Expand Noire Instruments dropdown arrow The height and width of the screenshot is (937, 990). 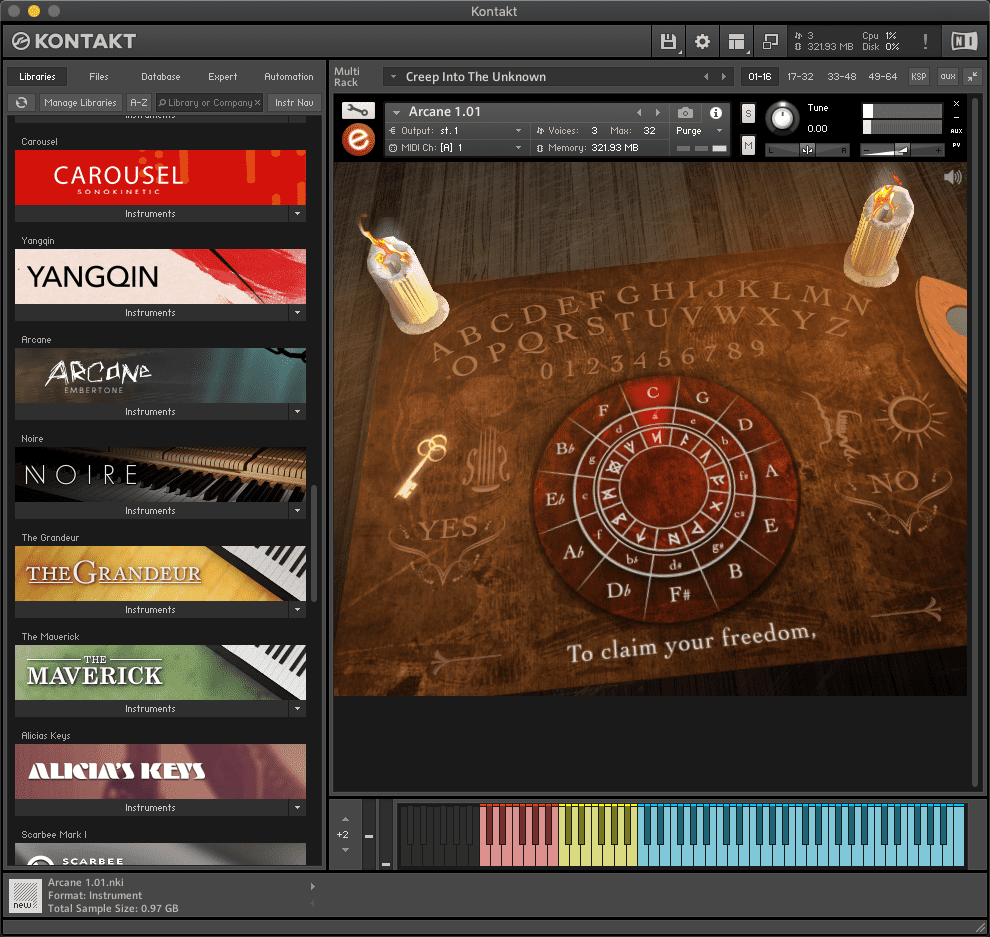297,511
